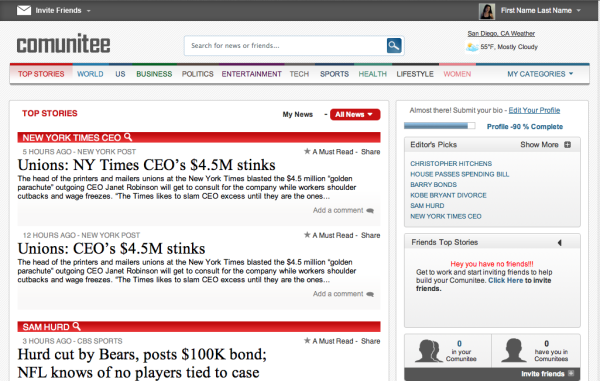Click plus icon beside Invite friends bar
This screenshot has height=381, width=600.
point(571,373)
